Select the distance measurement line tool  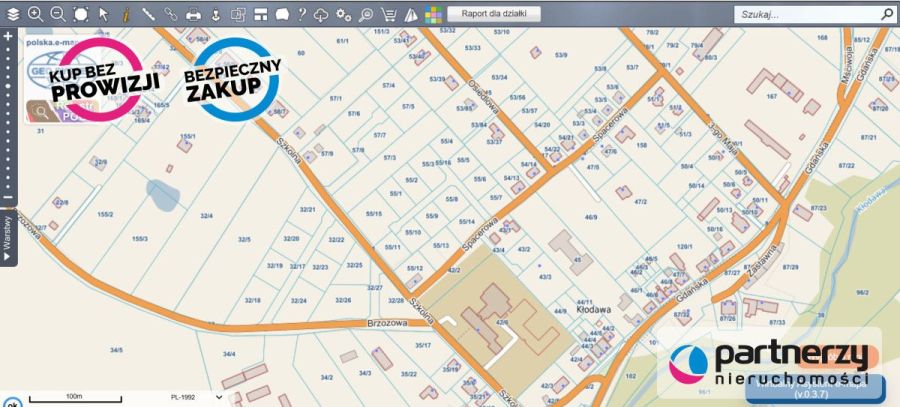pyautogui.click(x=148, y=14)
